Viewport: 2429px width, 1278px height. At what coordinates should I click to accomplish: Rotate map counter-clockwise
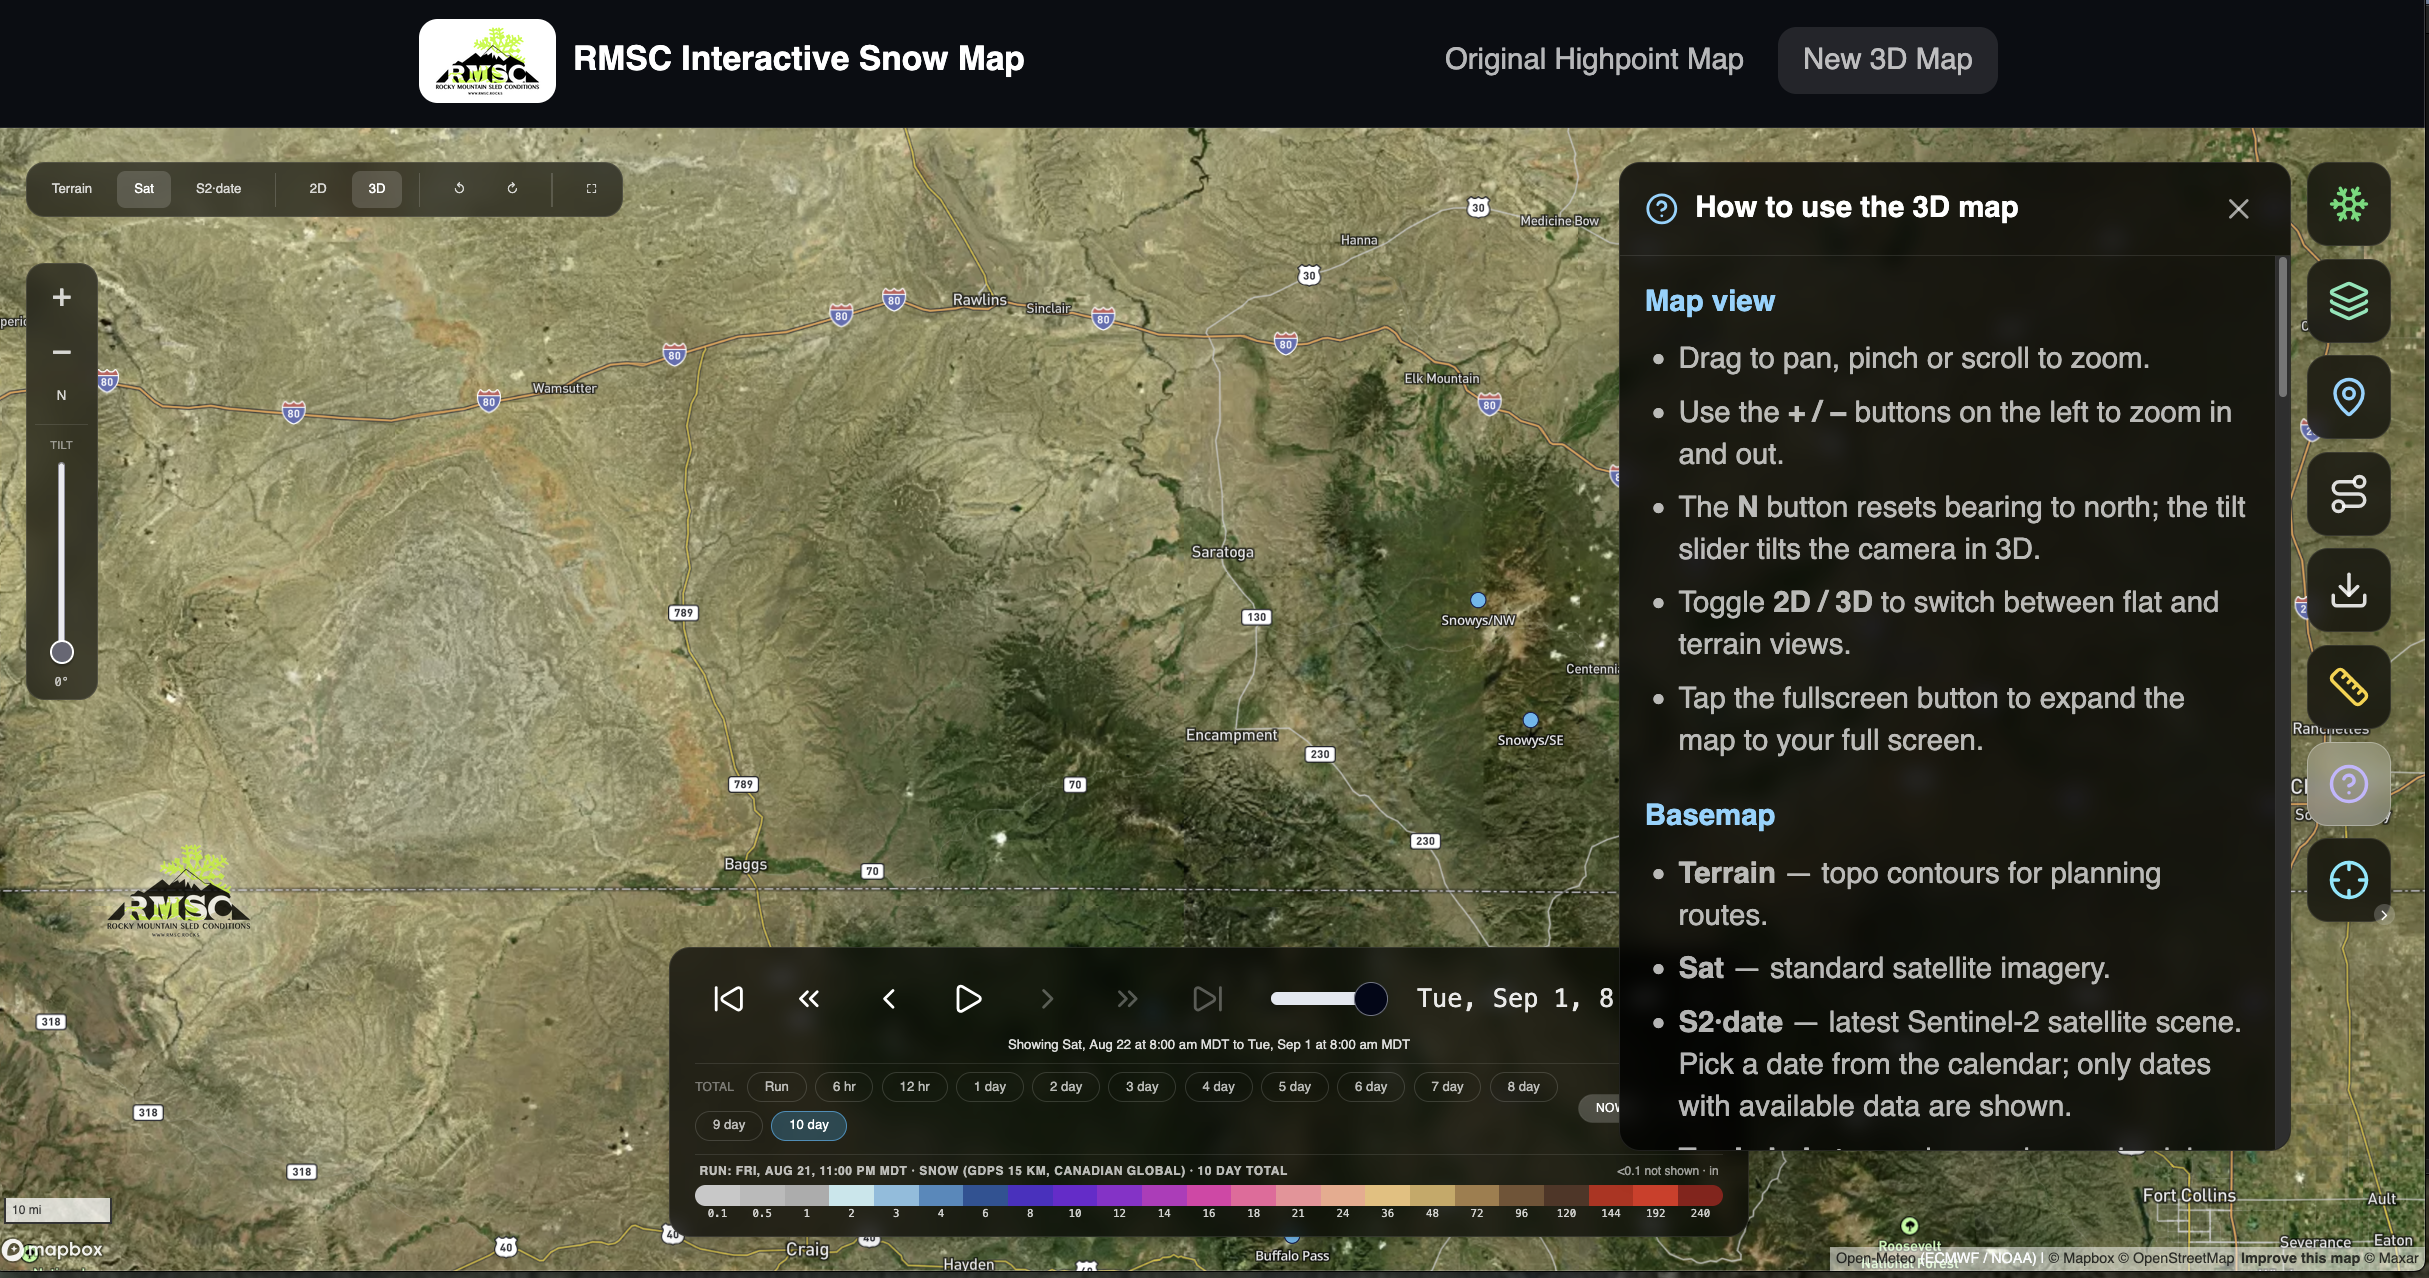[459, 188]
